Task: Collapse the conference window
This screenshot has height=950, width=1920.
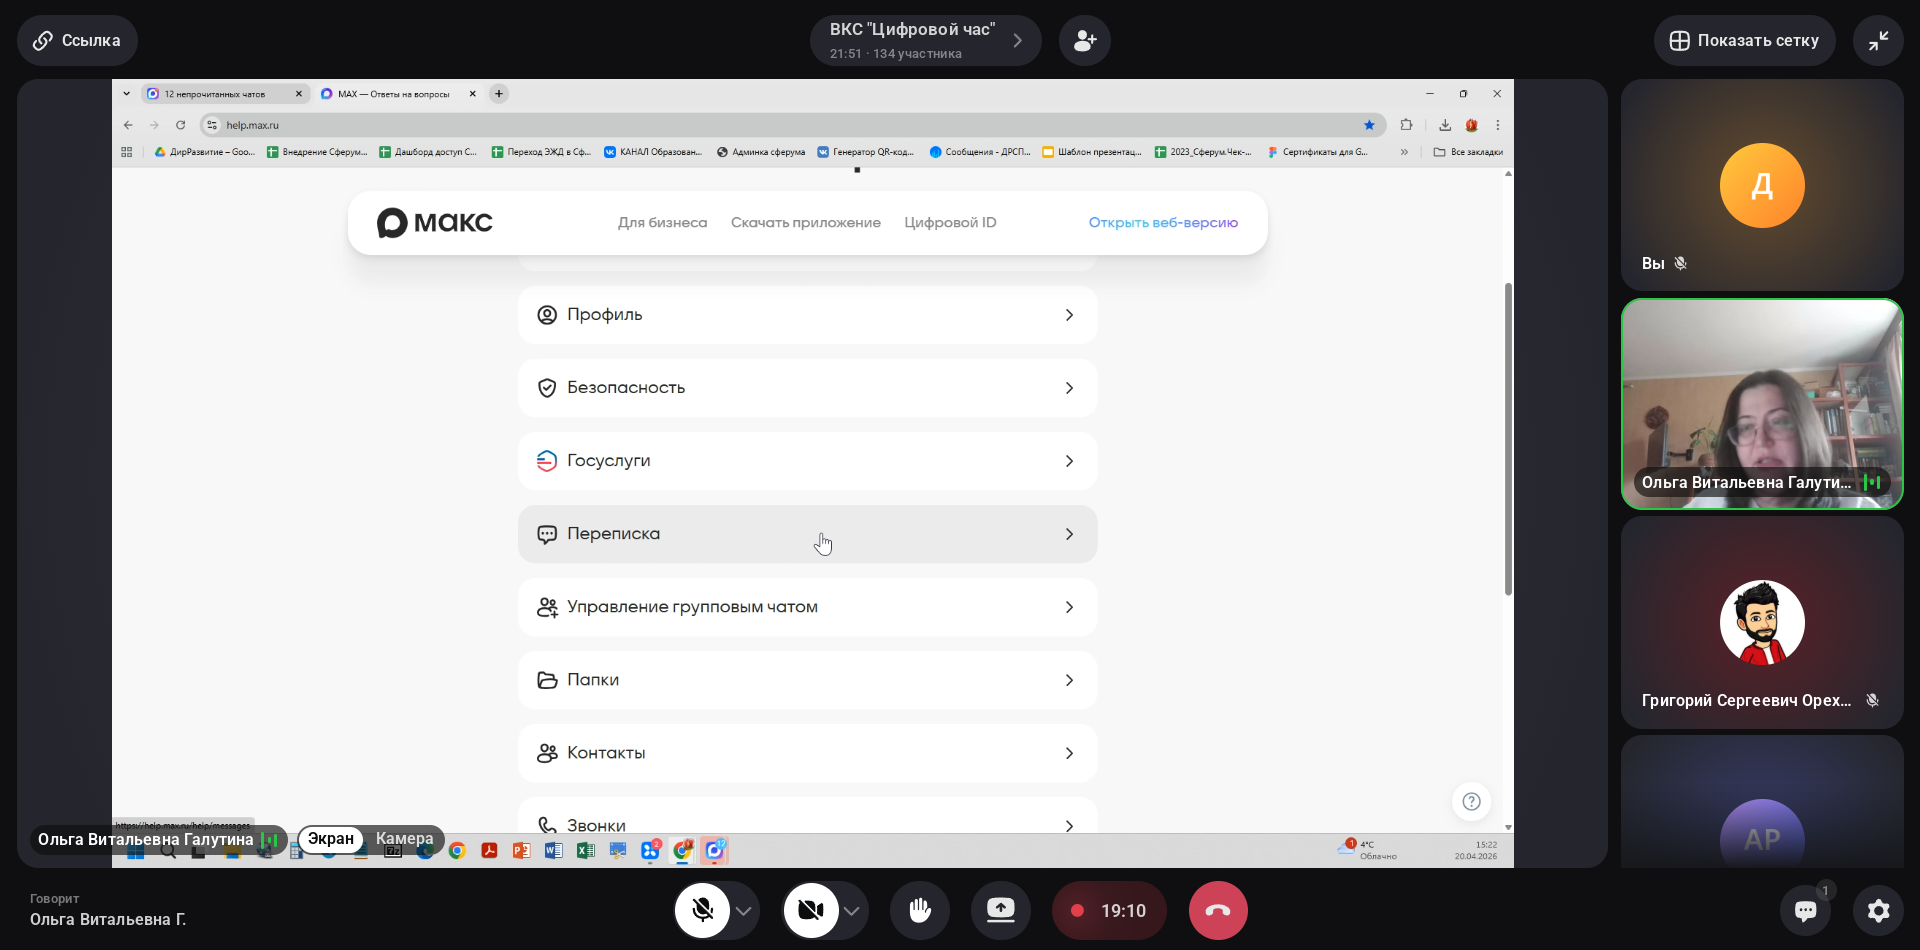Action: [x=1878, y=41]
